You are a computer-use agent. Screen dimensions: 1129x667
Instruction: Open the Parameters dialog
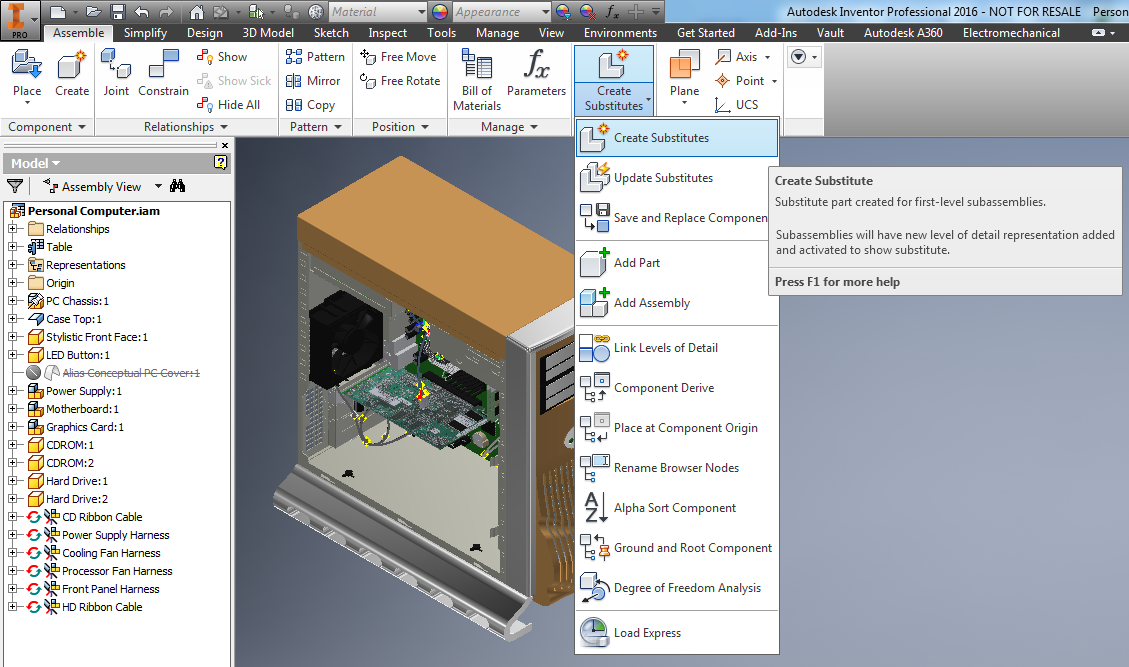click(536, 72)
